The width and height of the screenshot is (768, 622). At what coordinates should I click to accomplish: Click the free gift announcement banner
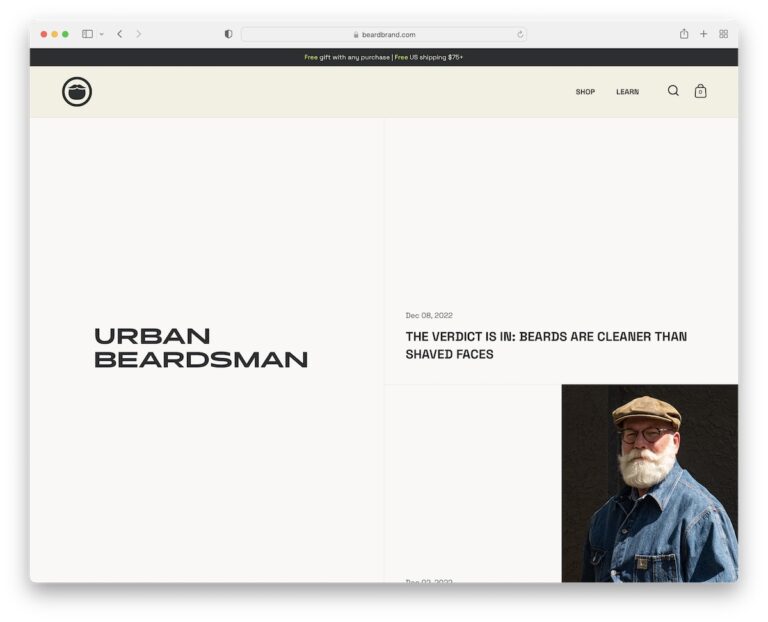[384, 57]
